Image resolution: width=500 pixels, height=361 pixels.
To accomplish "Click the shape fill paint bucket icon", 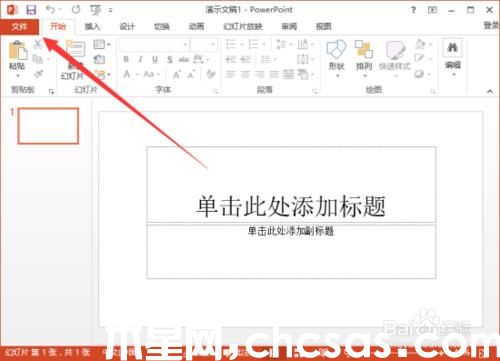I will pos(420,44).
